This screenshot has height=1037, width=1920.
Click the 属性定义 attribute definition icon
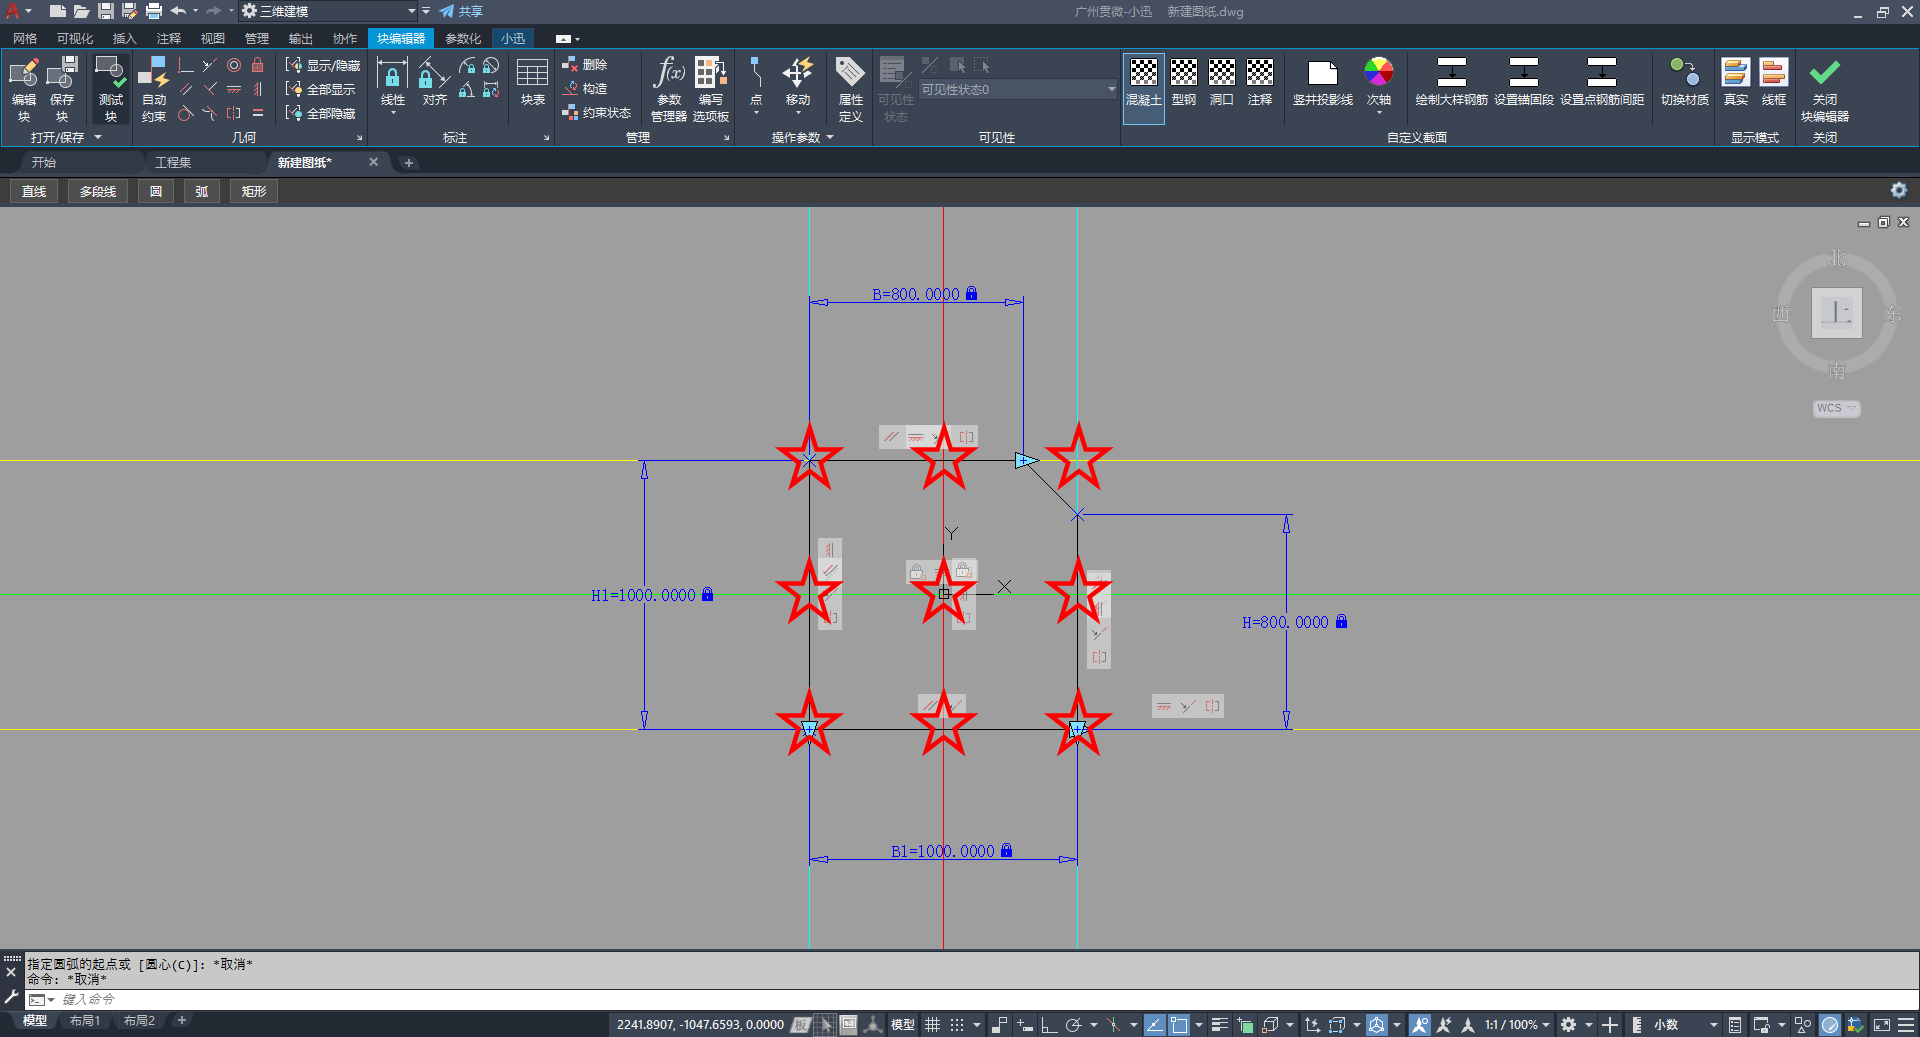pyautogui.click(x=850, y=89)
